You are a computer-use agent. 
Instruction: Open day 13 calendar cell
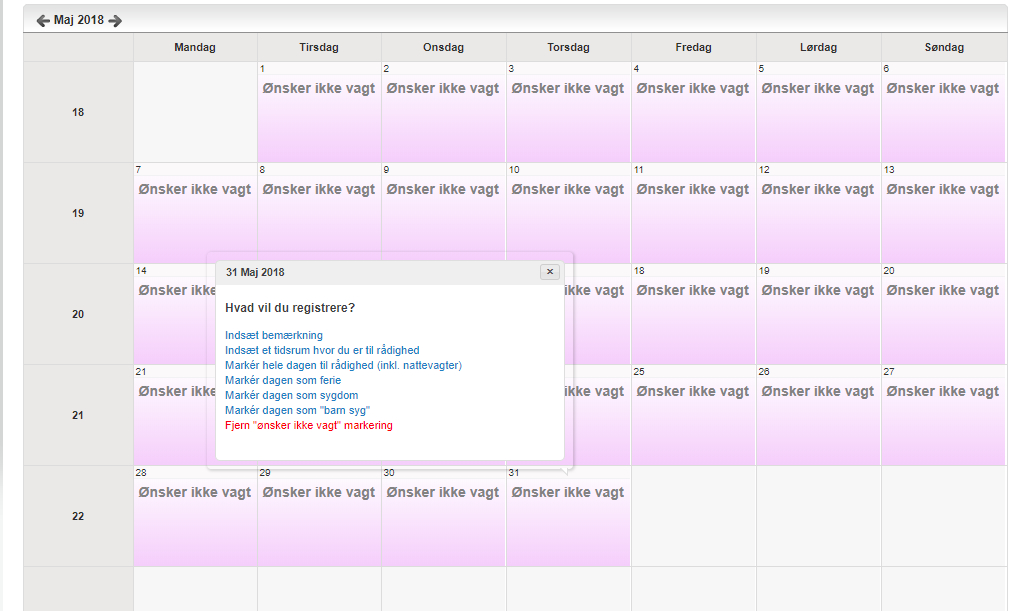tap(945, 213)
